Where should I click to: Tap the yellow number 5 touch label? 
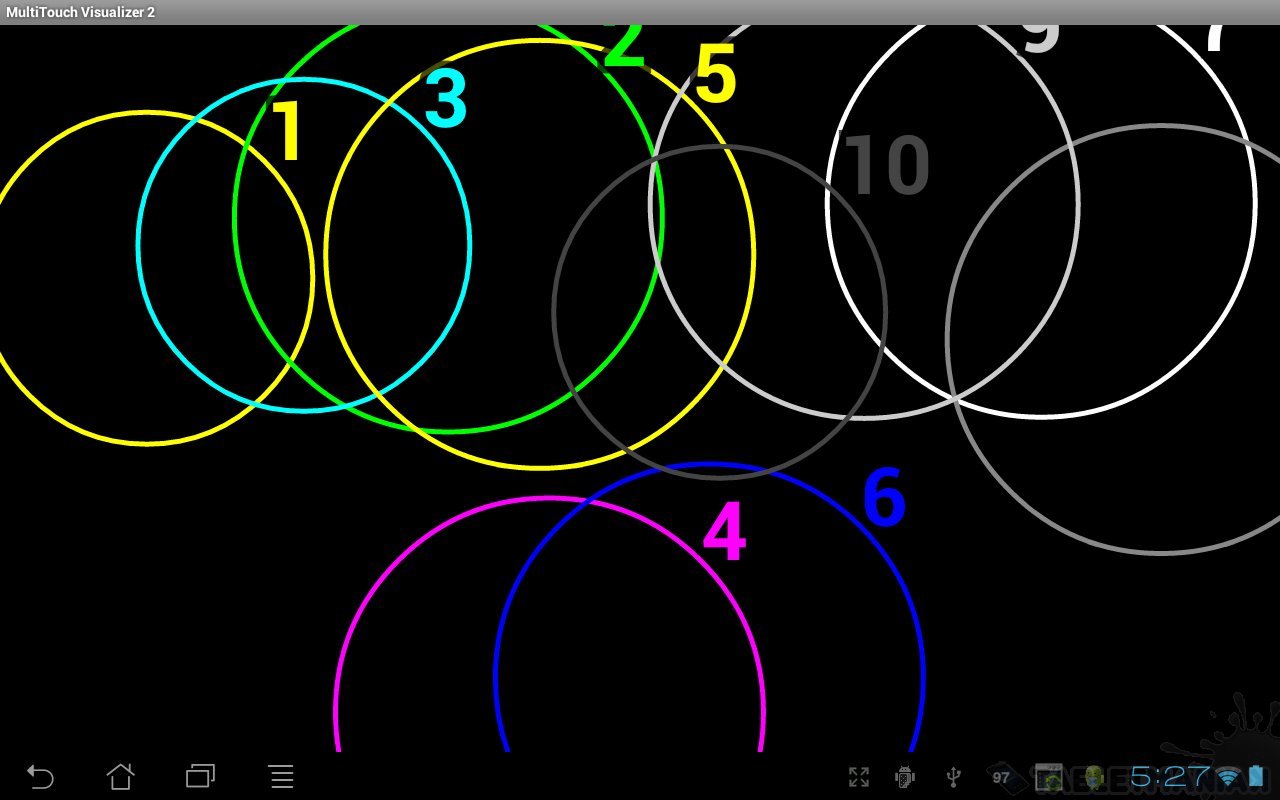tap(715, 75)
